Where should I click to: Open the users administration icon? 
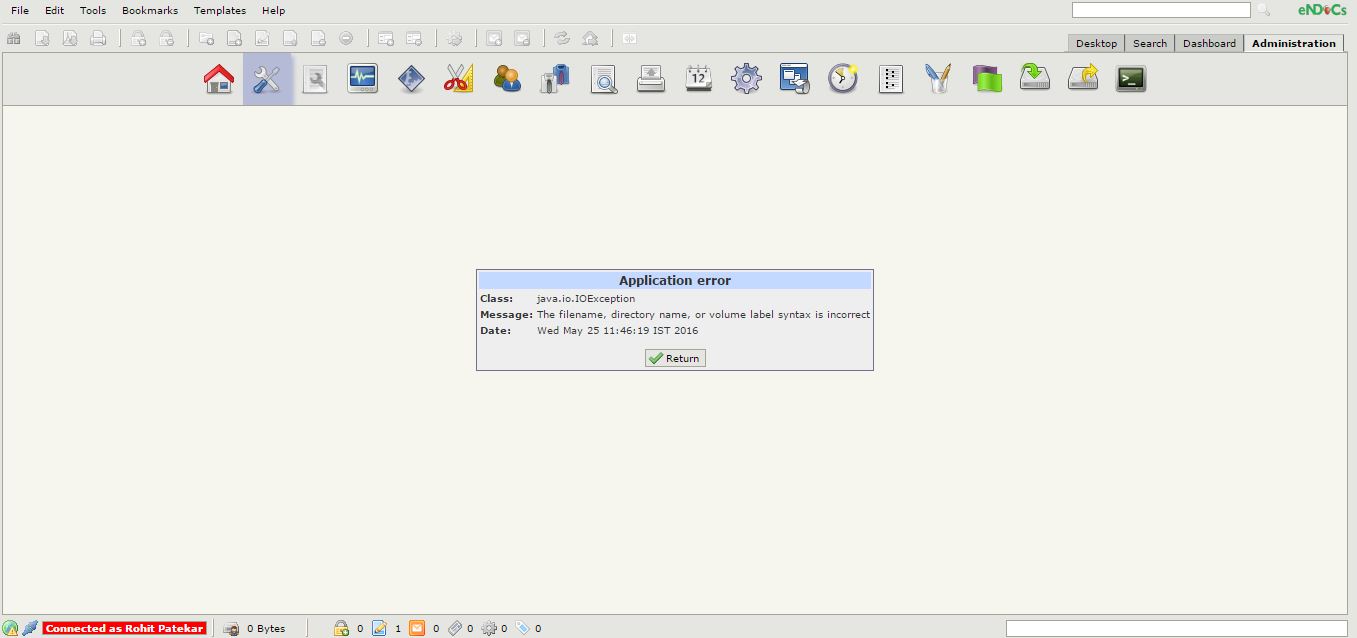(x=507, y=79)
